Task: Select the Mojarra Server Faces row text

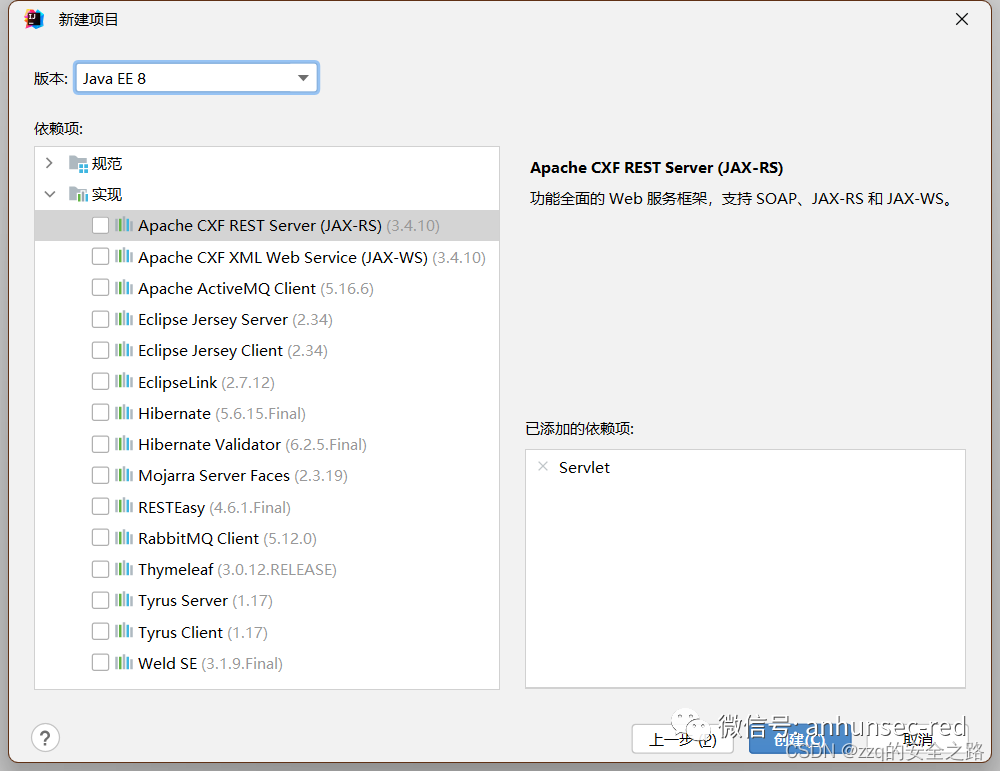Action: tap(242, 476)
